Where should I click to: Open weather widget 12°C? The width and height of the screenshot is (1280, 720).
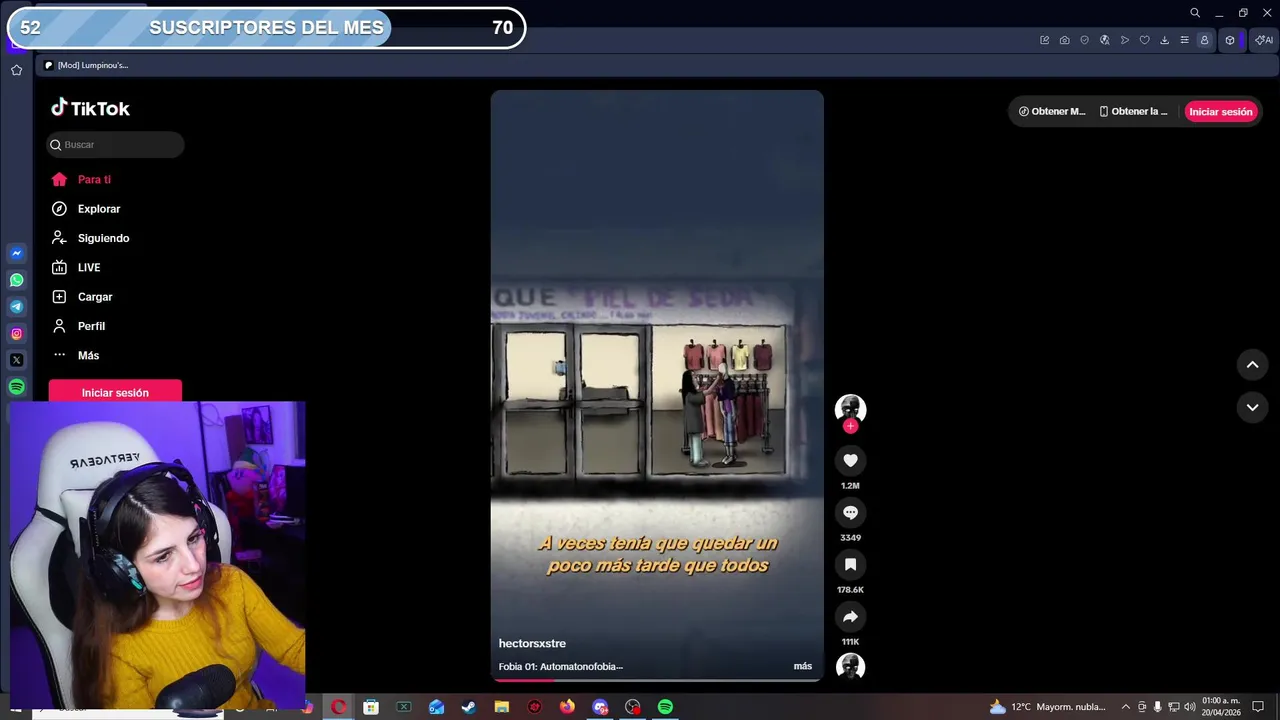[x=1047, y=707]
